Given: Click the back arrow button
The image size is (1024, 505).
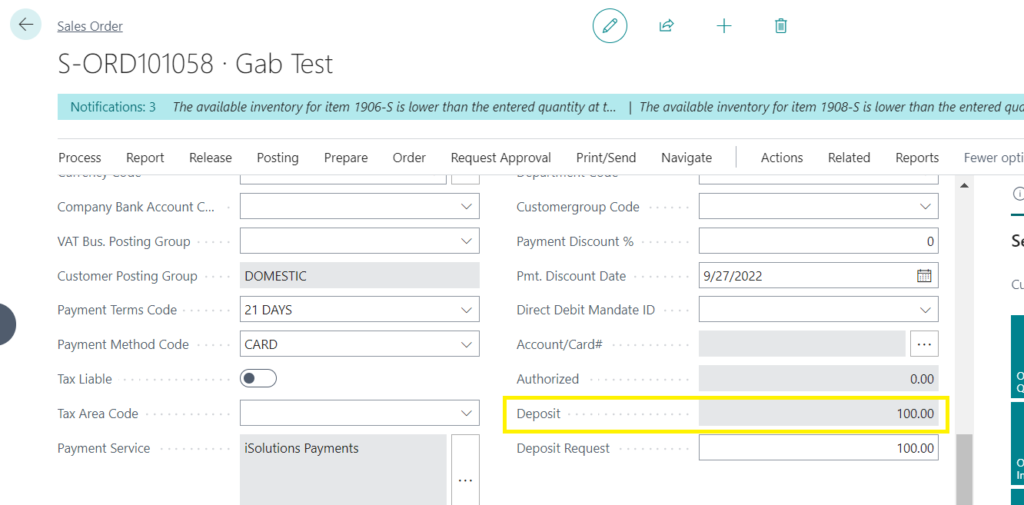Looking at the screenshot, I should point(26,25).
